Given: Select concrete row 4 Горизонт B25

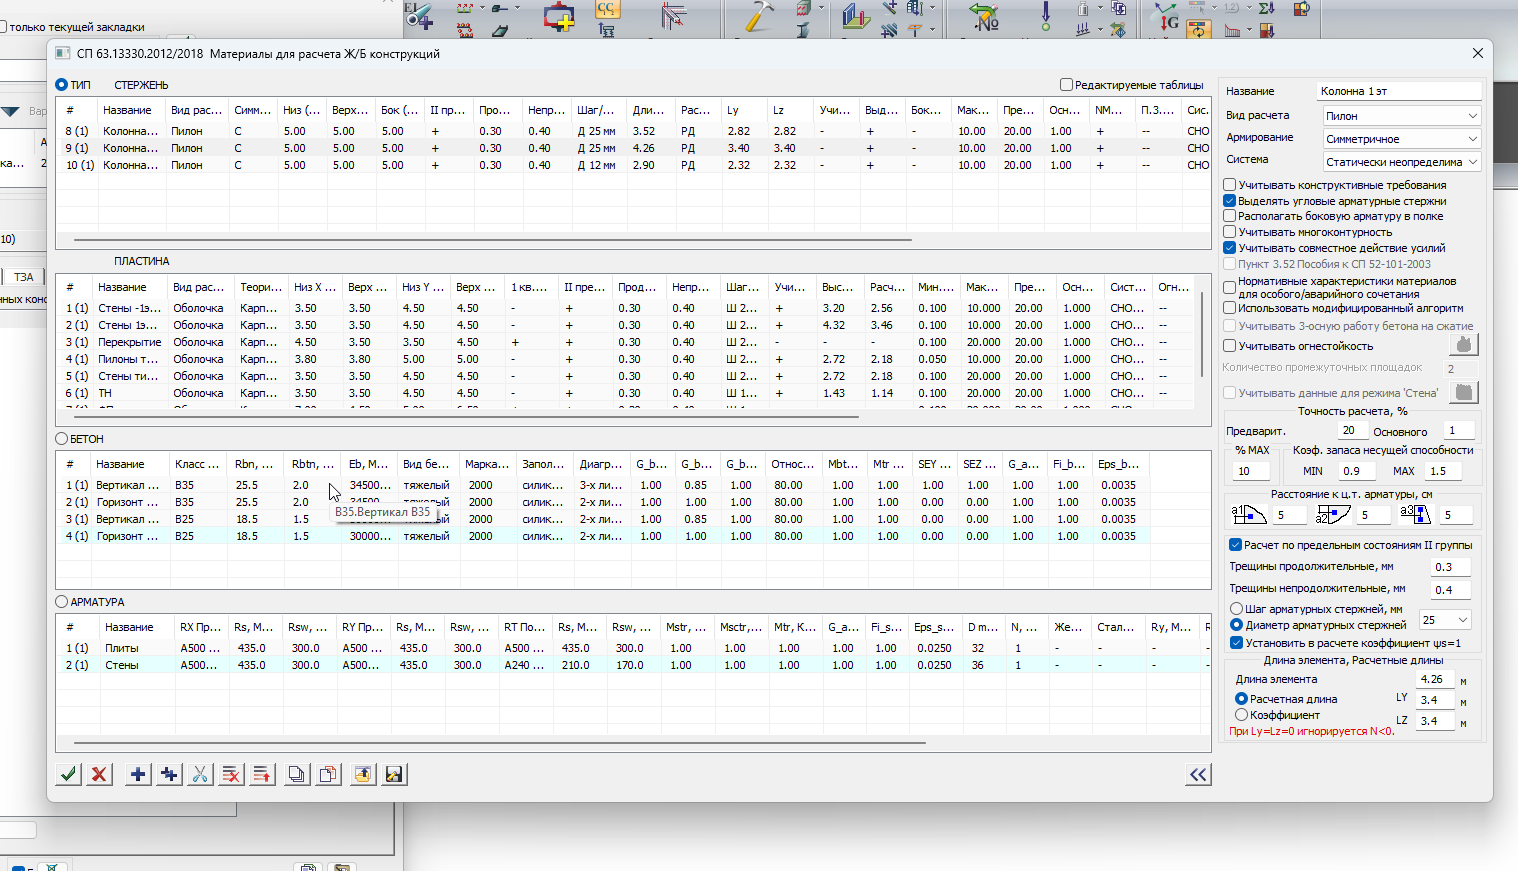Looking at the screenshot, I should click(603, 536).
